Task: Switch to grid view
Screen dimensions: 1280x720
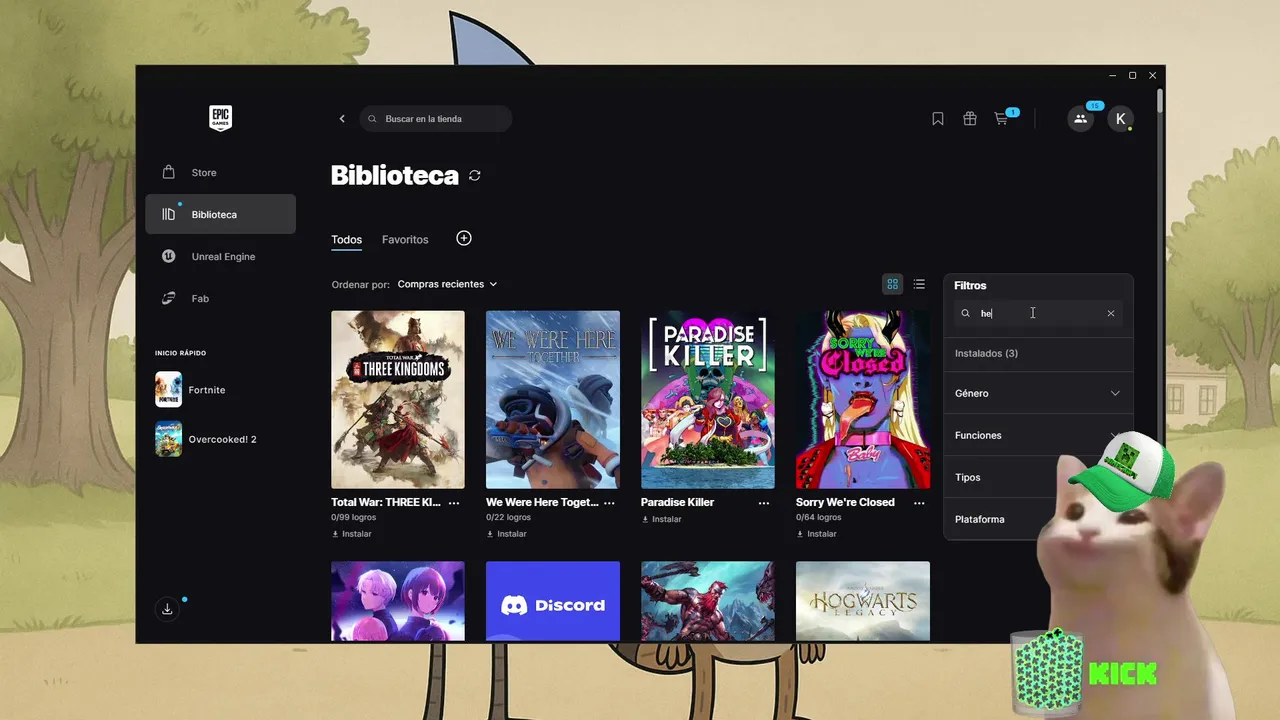Action: coord(893,284)
